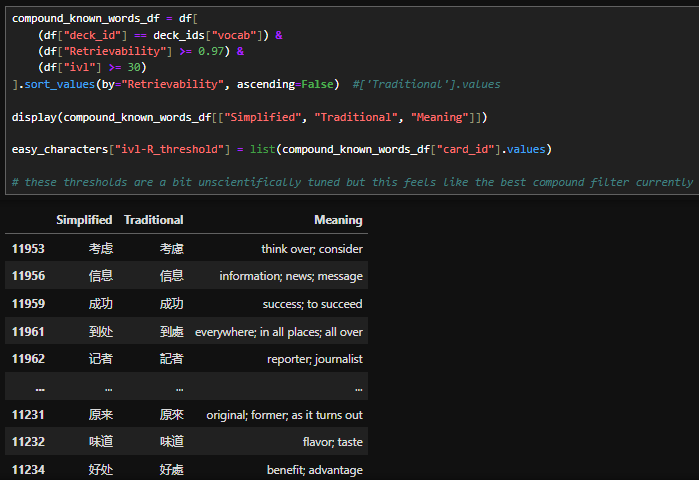Select the "benefit; advantage" meaning cell
The image size is (699, 480).
point(314,470)
